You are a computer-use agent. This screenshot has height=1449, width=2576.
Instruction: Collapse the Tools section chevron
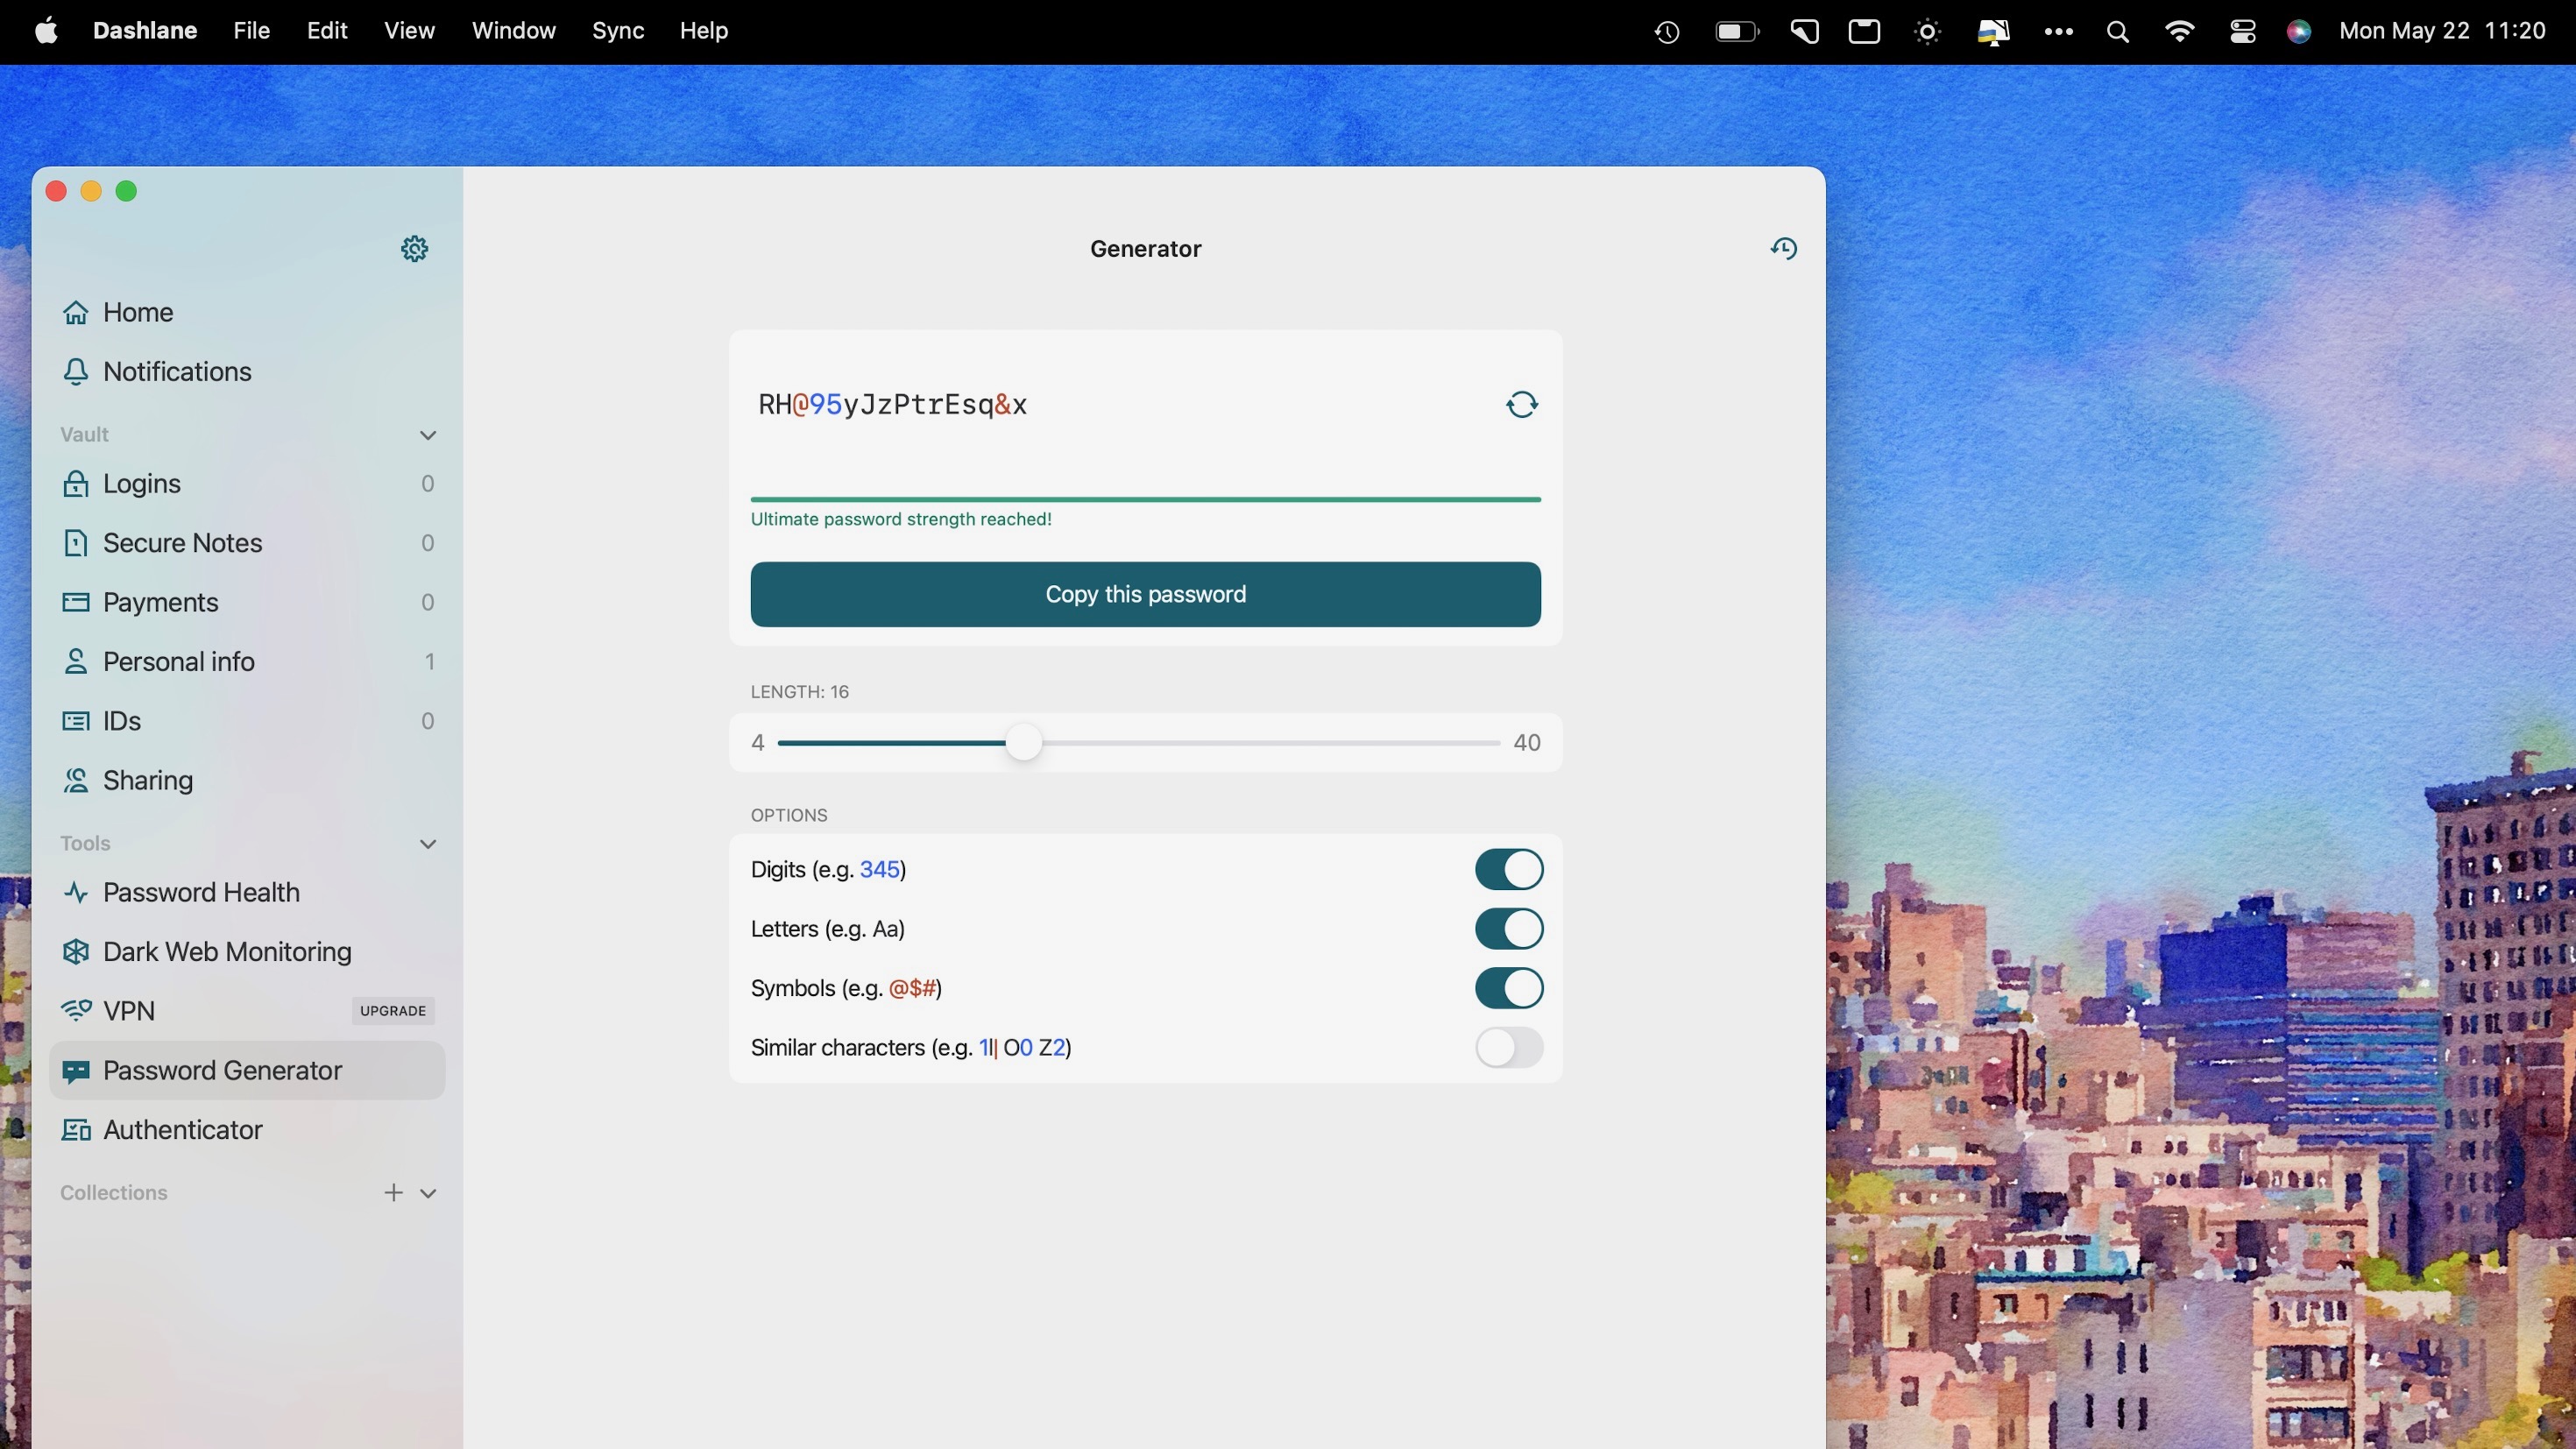(428, 844)
